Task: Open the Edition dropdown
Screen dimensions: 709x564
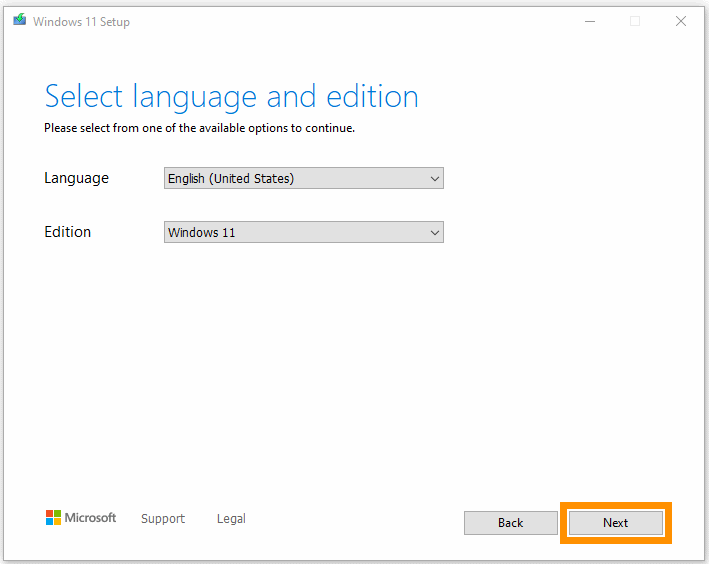Action: point(303,232)
